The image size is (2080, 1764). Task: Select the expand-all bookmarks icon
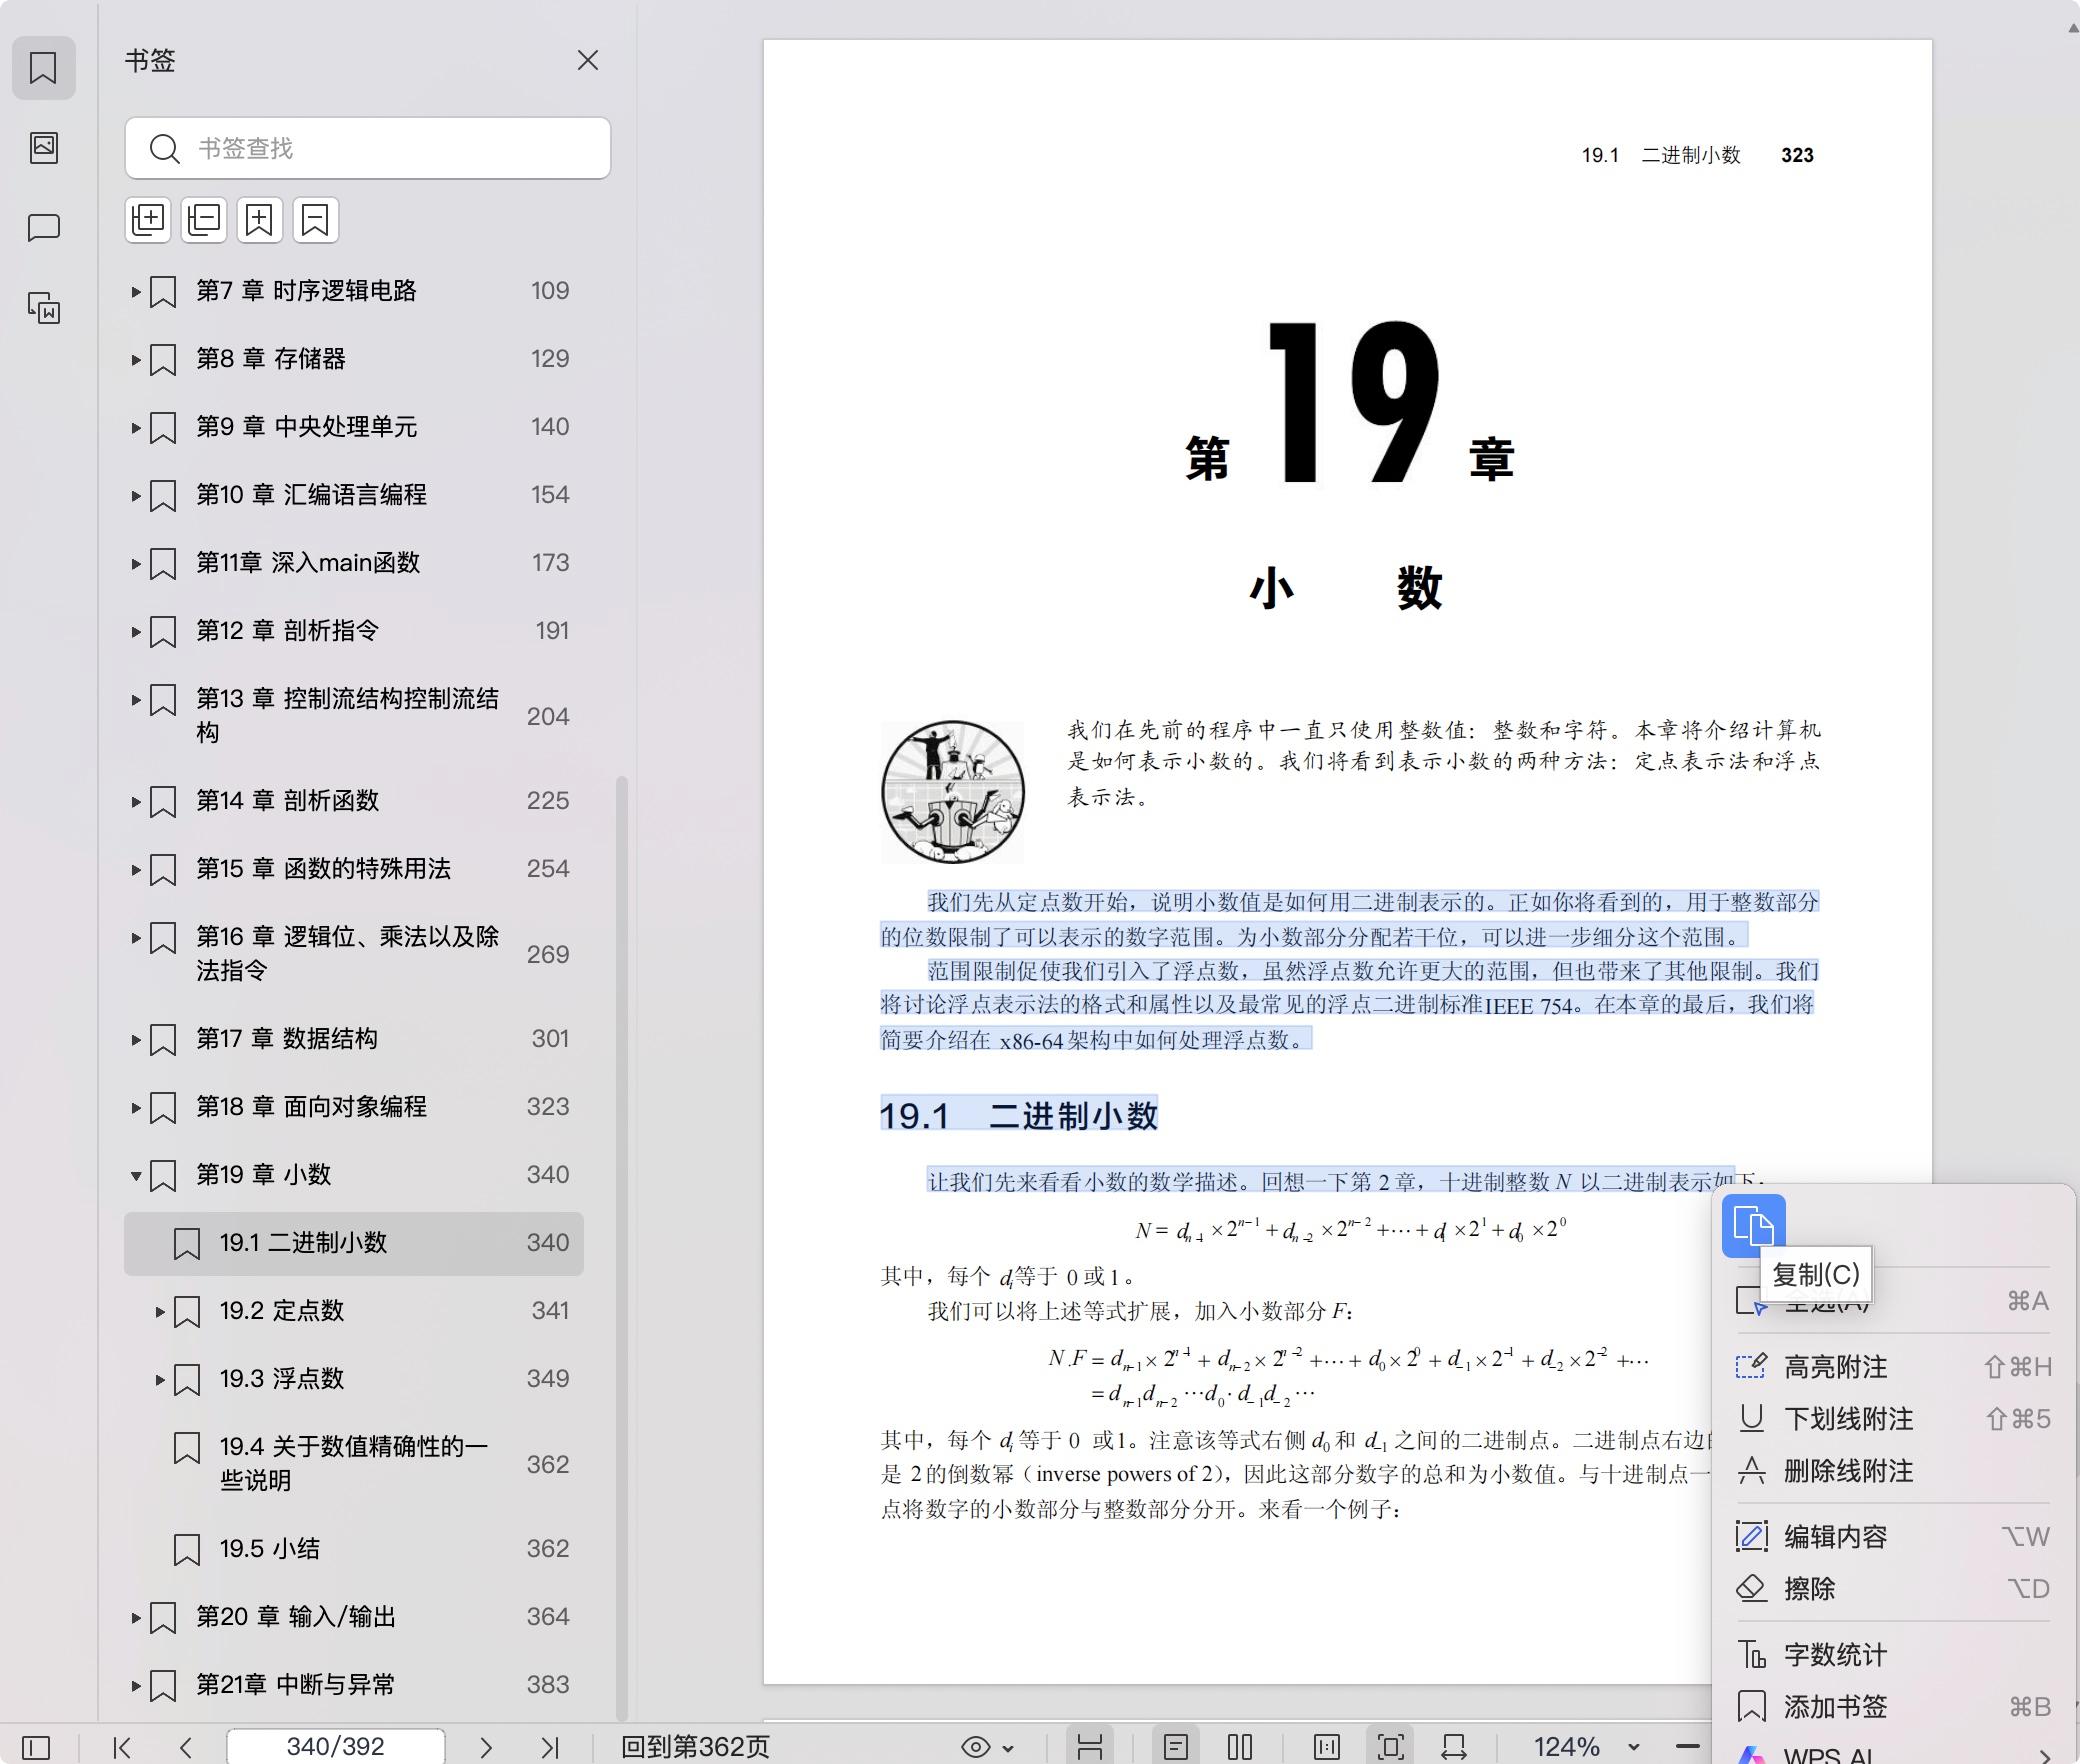tap(148, 220)
